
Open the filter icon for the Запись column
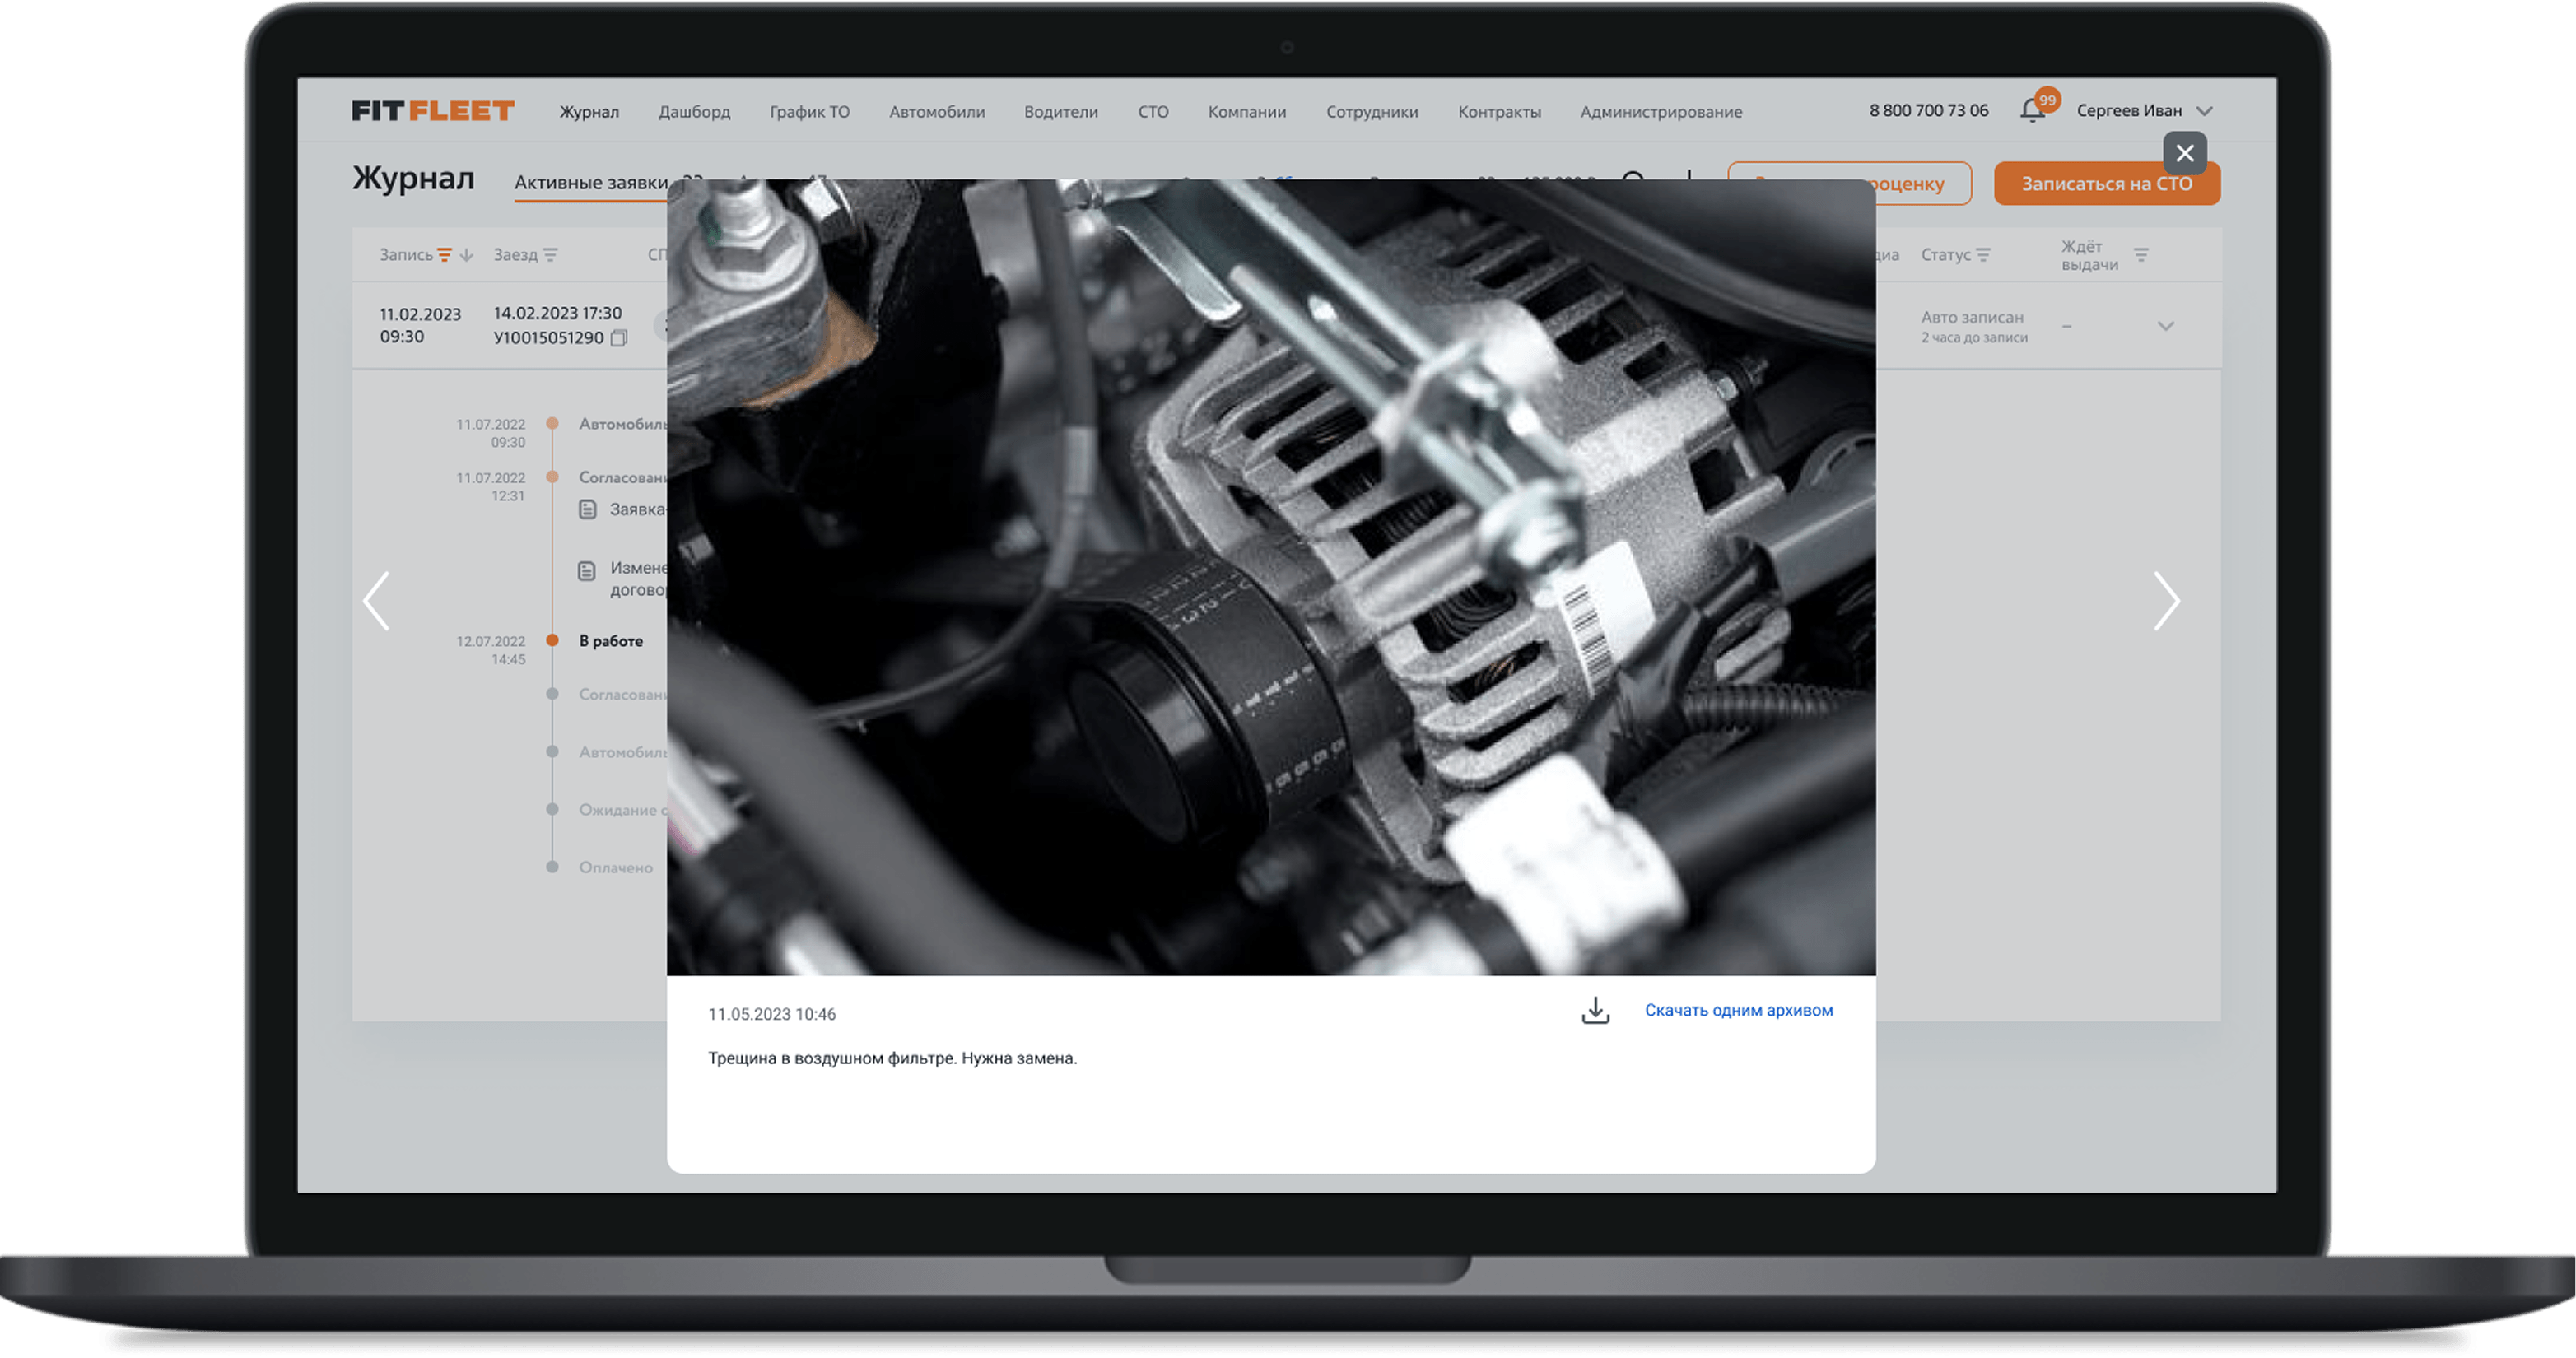(x=445, y=255)
